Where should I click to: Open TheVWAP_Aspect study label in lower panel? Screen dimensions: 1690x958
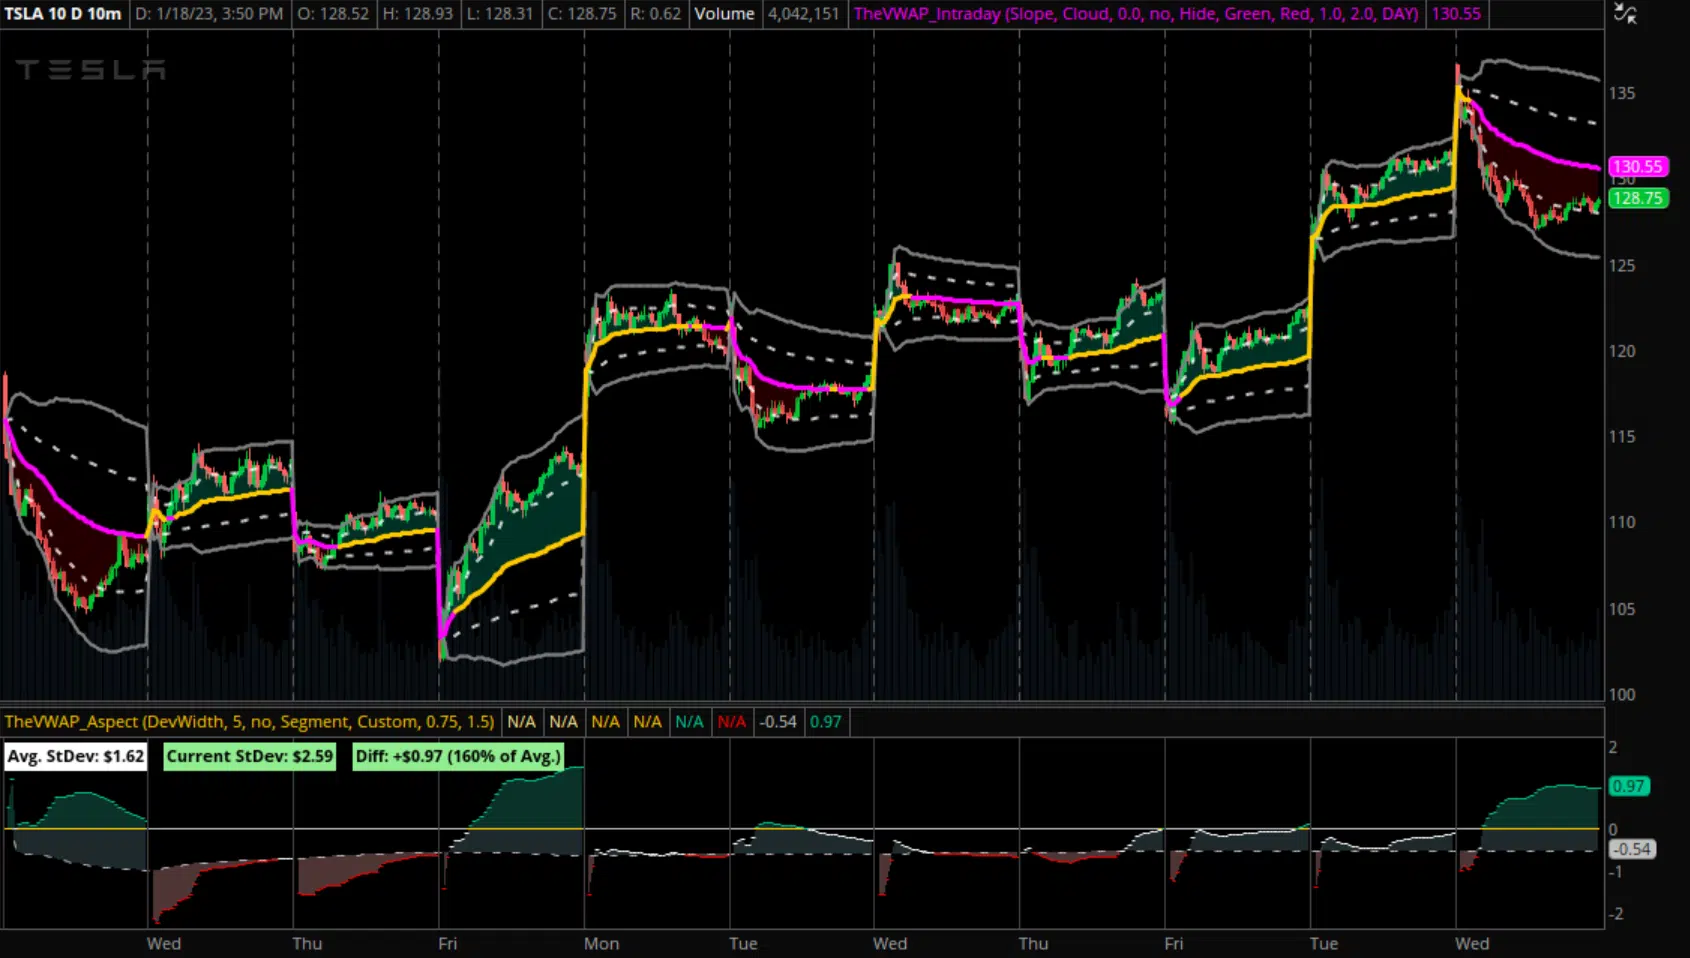(249, 722)
